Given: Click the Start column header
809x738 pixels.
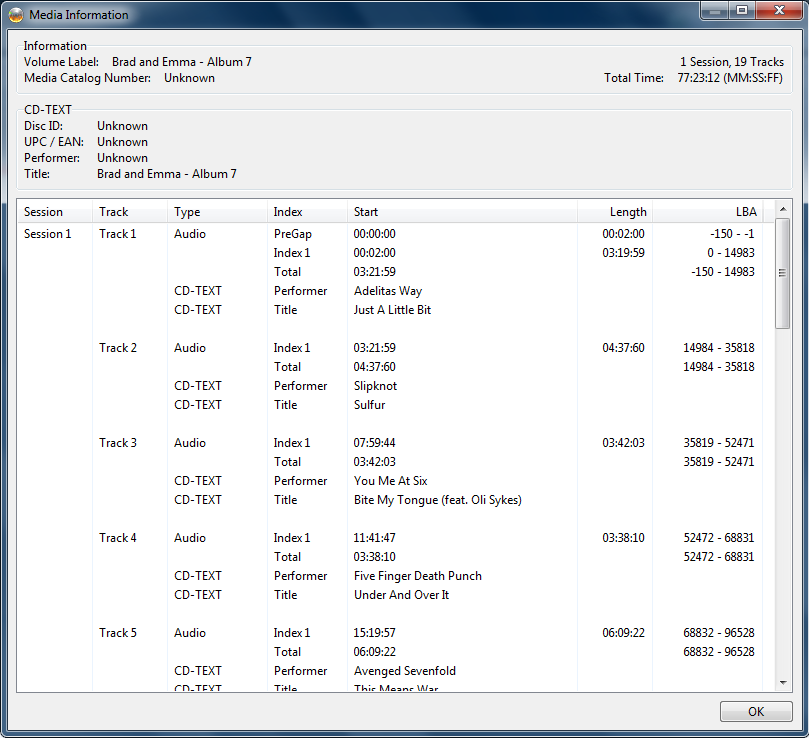Looking at the screenshot, I should (366, 212).
